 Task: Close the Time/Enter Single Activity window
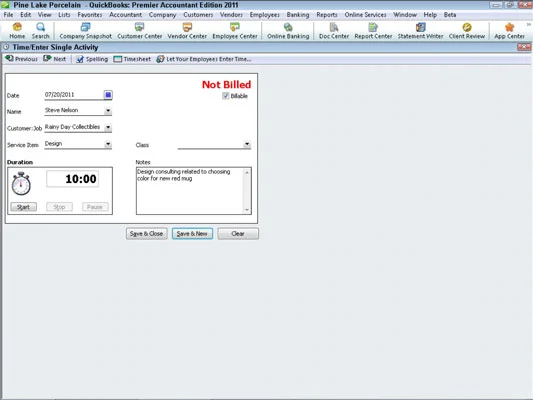pos(524,47)
